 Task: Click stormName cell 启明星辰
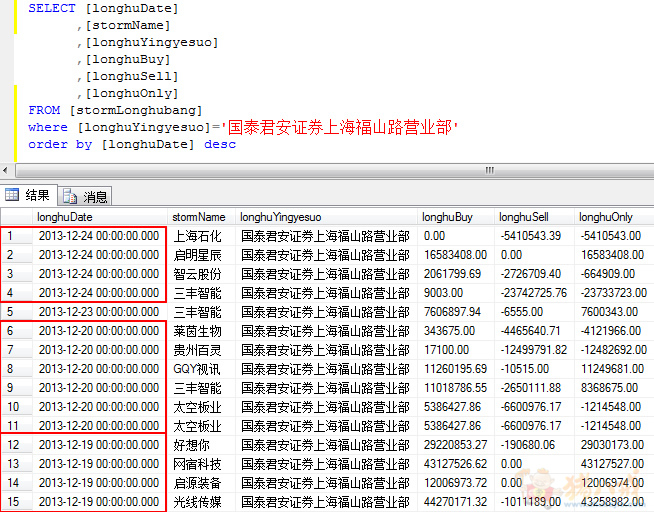197,255
